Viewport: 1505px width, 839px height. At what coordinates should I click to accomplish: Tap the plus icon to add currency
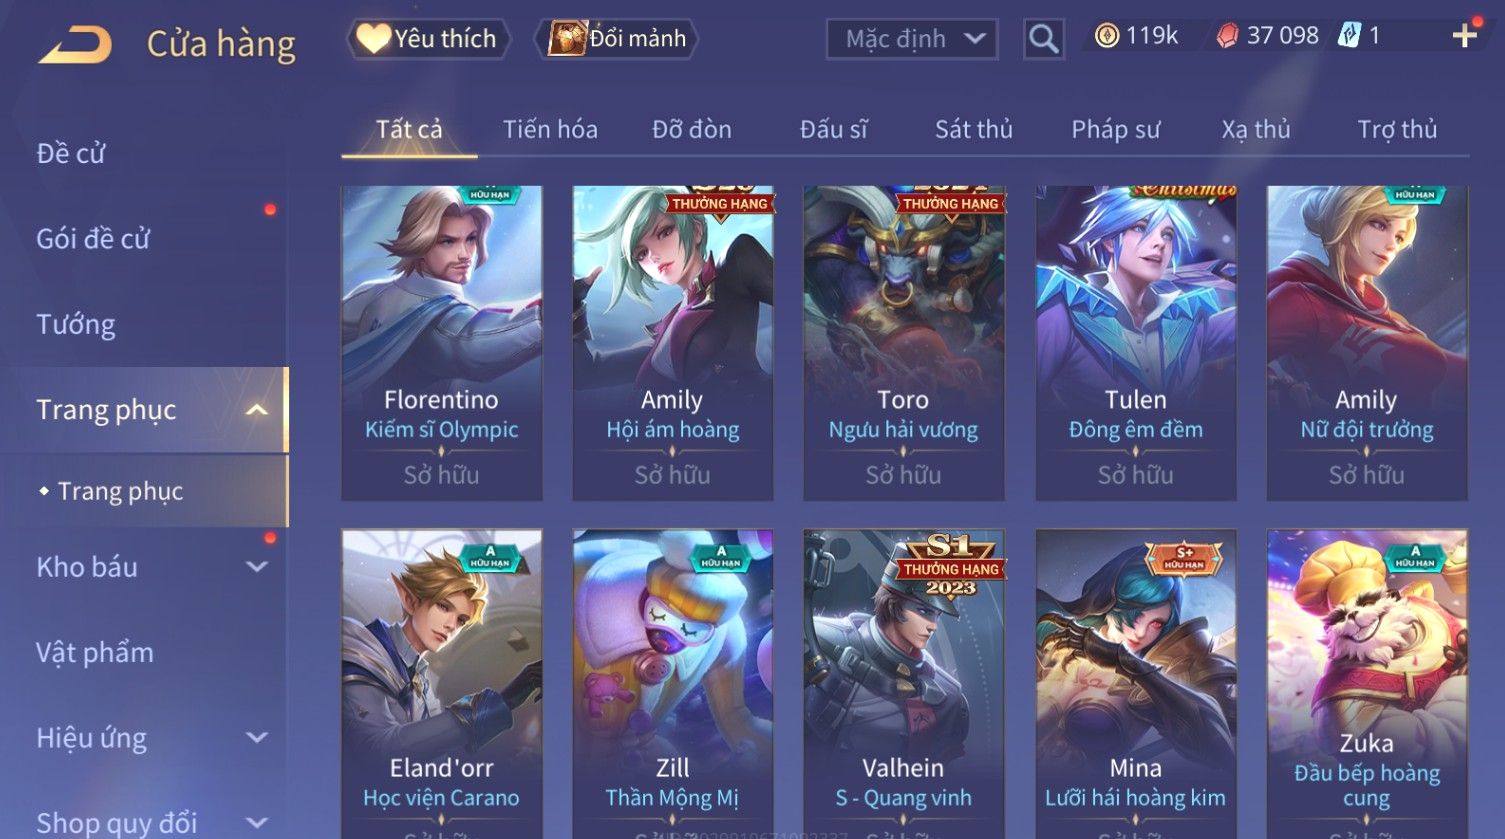(1465, 36)
